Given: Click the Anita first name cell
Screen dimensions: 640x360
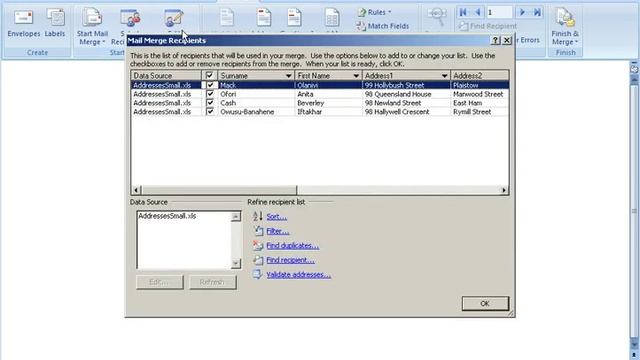Looking at the screenshot, I should click(328, 94).
